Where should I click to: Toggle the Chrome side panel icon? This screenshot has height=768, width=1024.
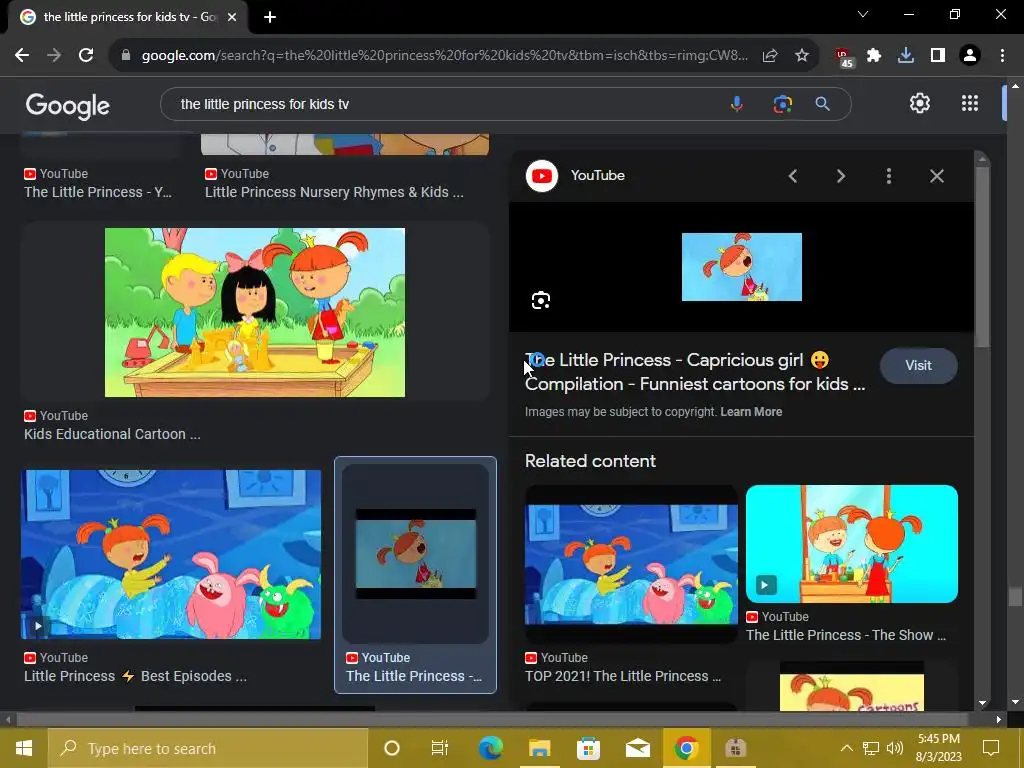[x=938, y=56]
